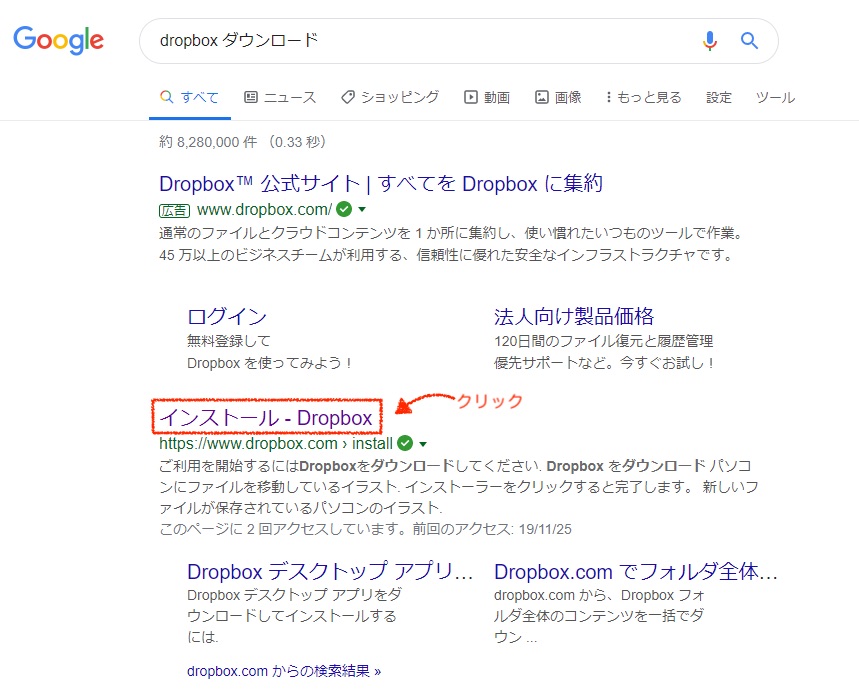Image resolution: width=859 pixels, height=698 pixels.
Task: Open 設定 settings menu
Action: coord(719,98)
